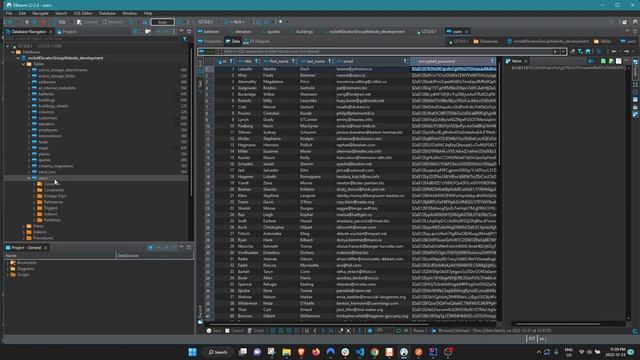Screen dimensions: 640x360
Task: Click the Commit toolbar button
Action: pyautogui.click(x=87, y=22)
